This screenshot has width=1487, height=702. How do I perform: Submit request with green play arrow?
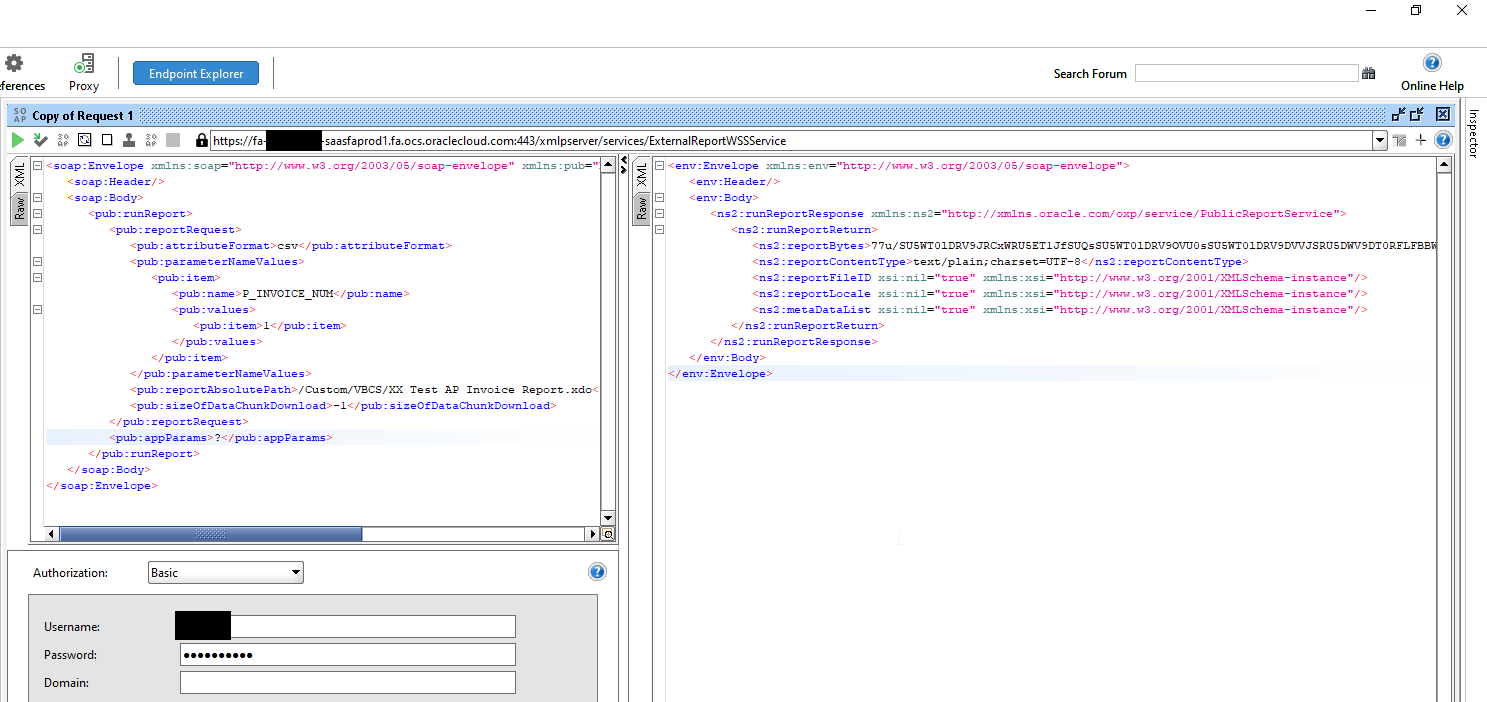pos(17,140)
